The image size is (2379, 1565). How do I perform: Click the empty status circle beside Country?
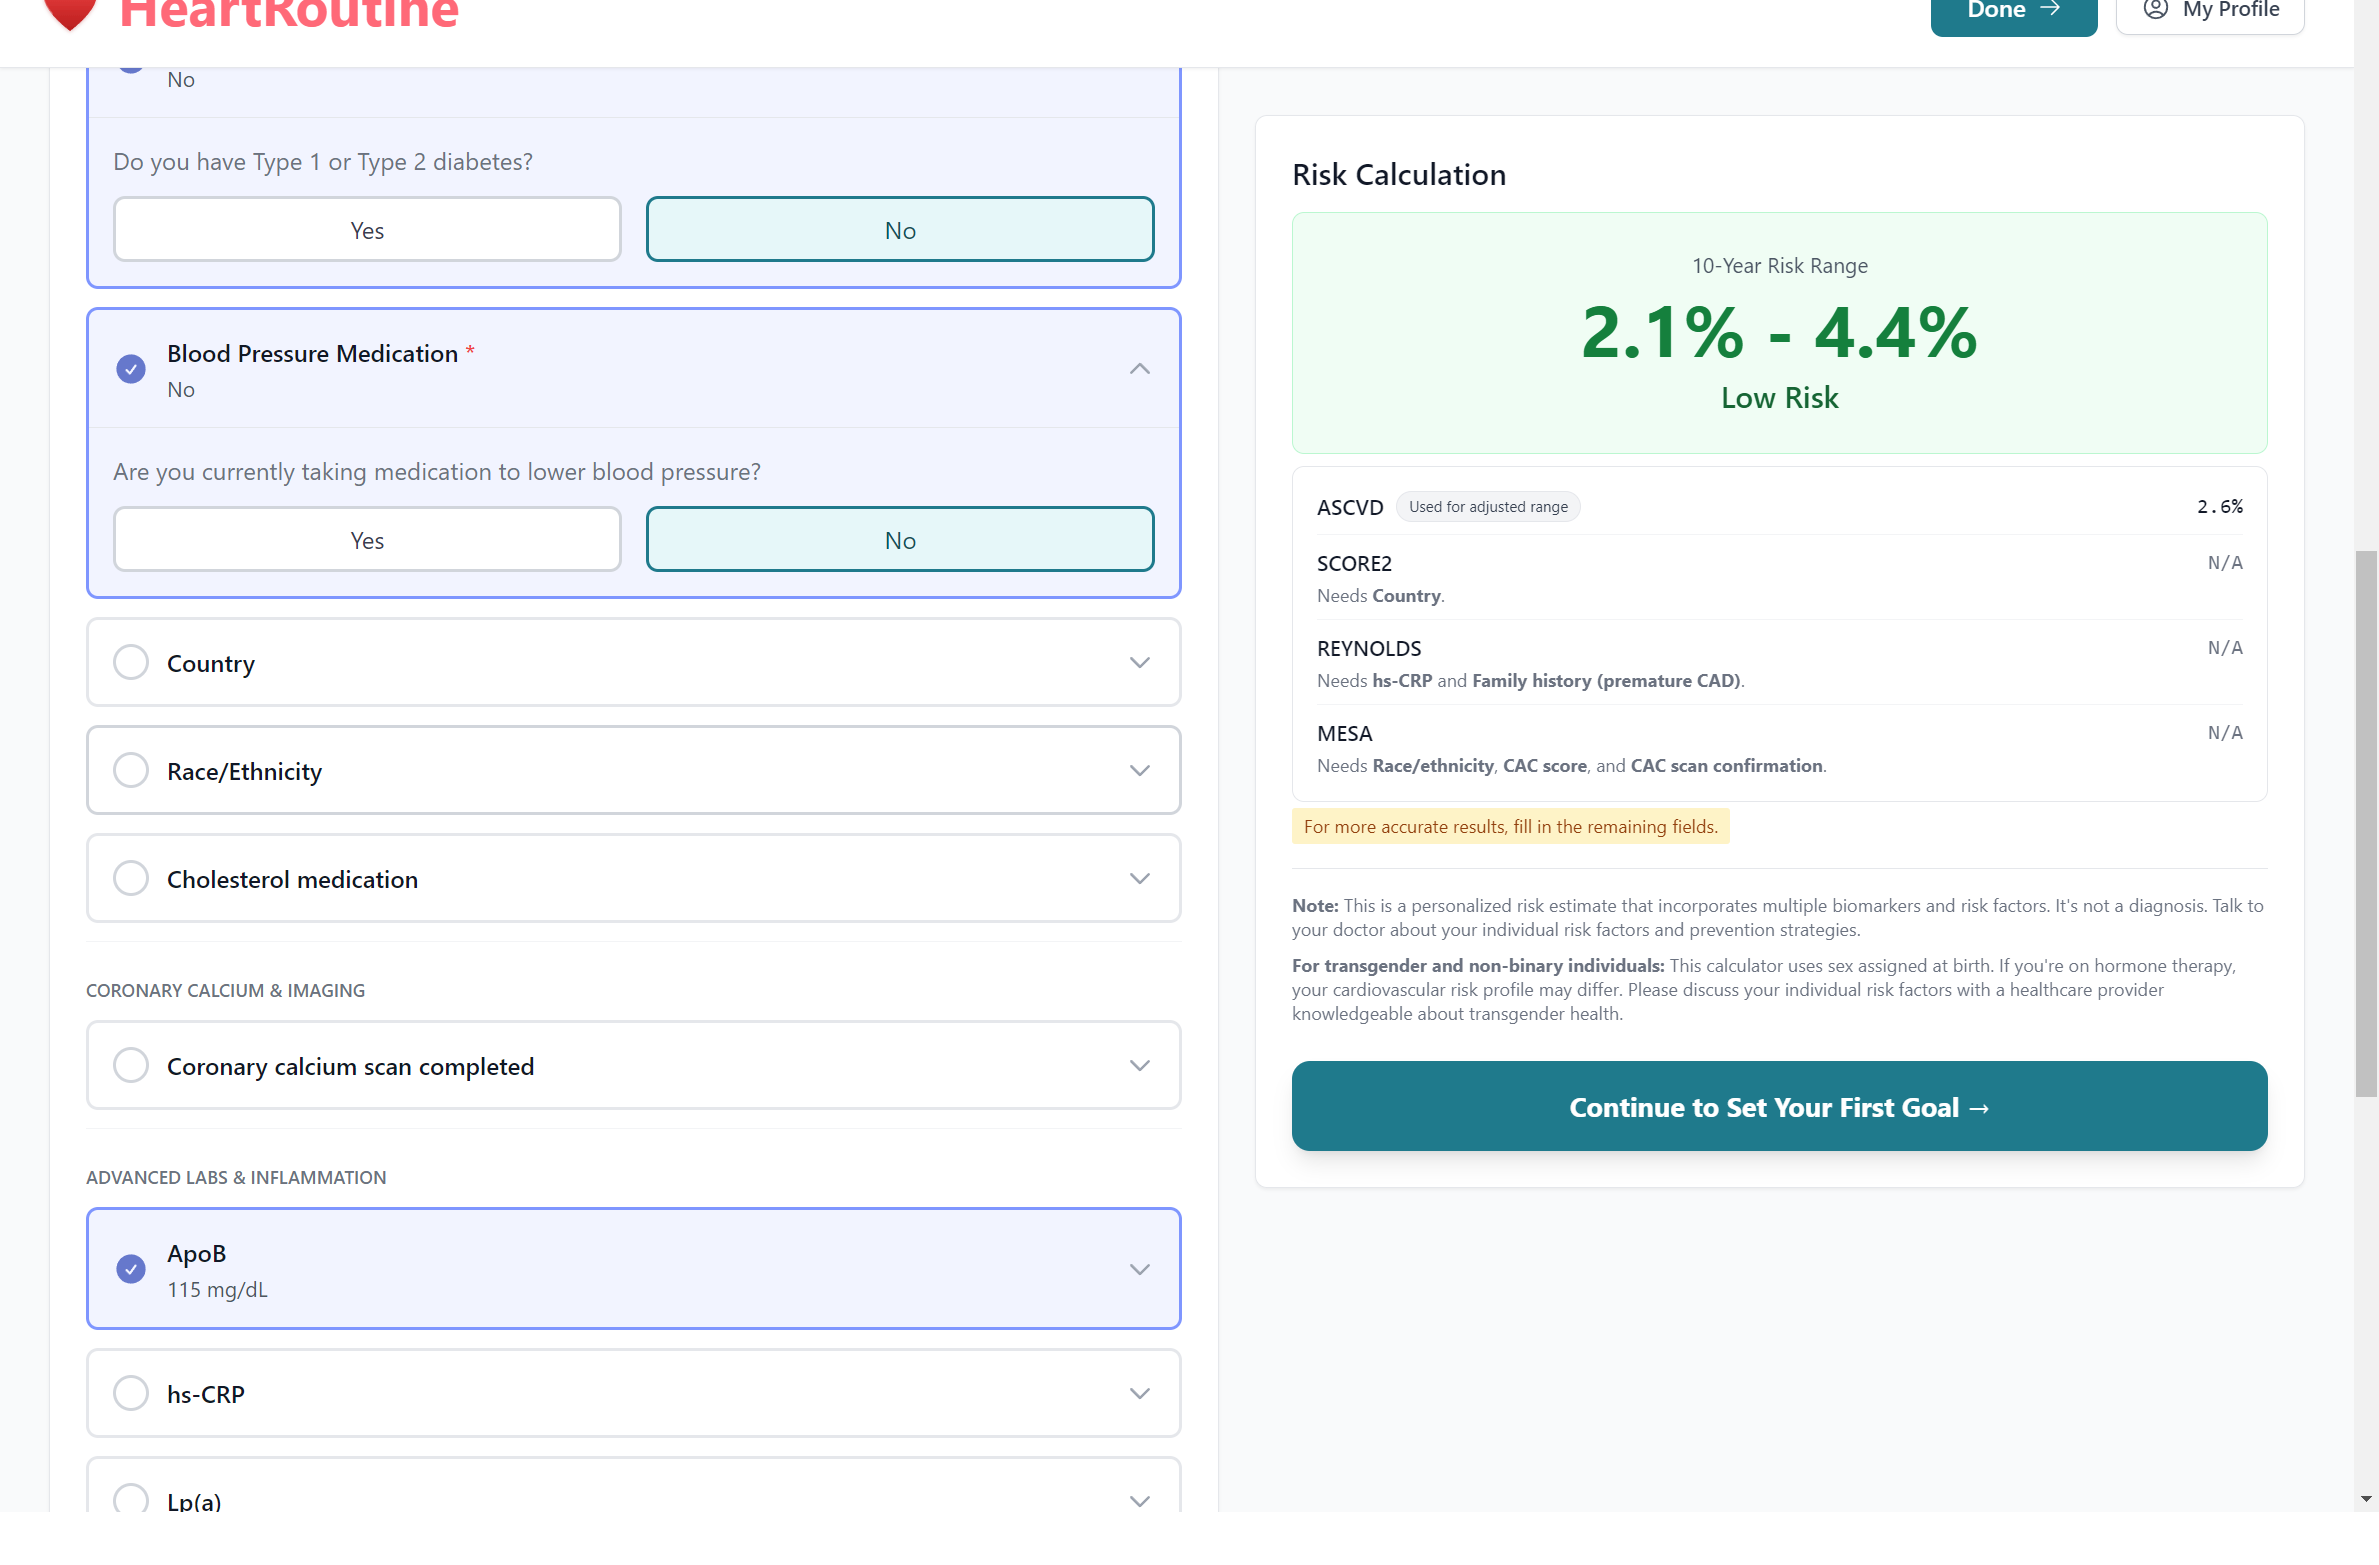131,663
